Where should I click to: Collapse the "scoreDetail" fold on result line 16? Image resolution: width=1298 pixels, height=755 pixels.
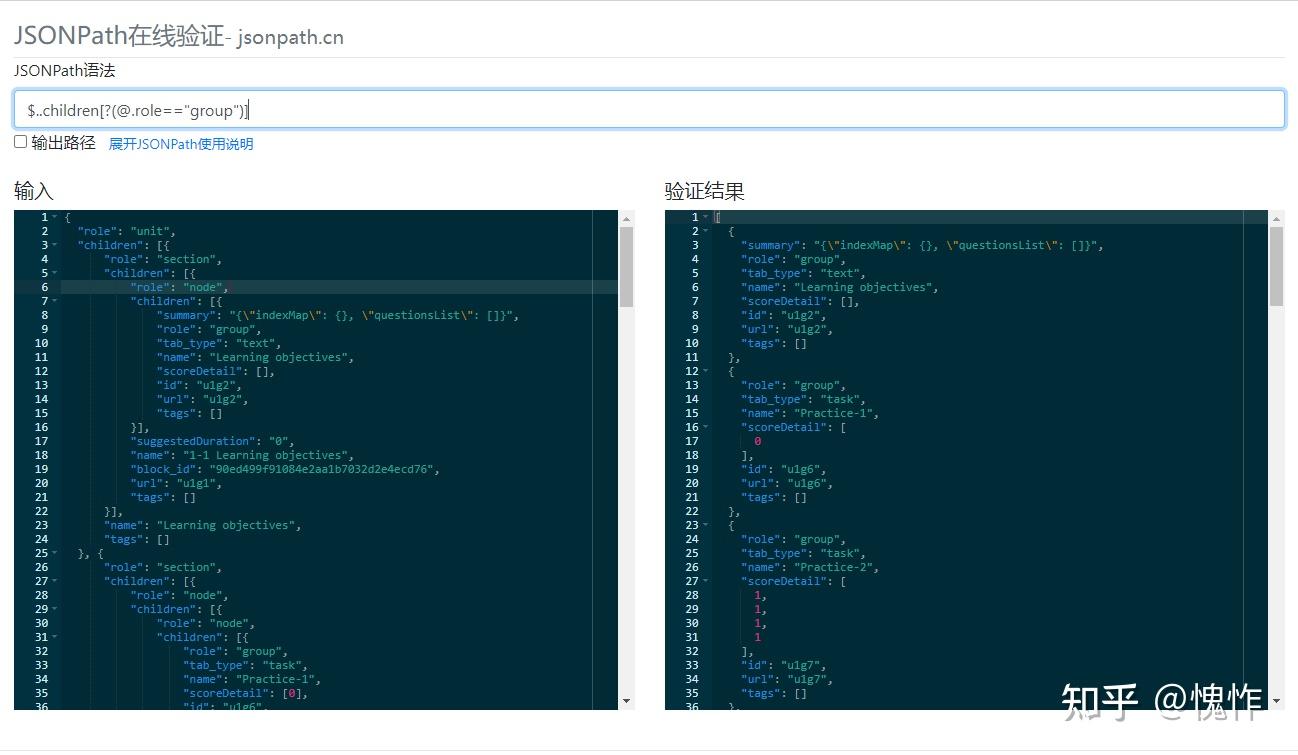click(x=704, y=427)
